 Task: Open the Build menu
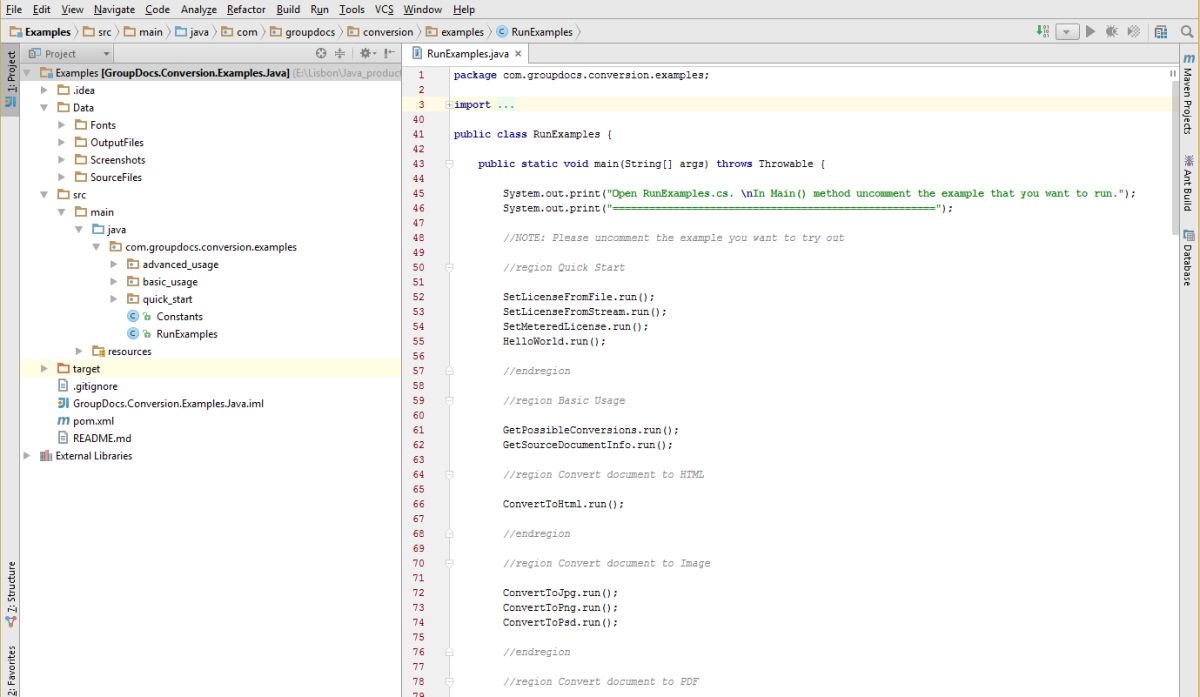pyautogui.click(x=288, y=9)
